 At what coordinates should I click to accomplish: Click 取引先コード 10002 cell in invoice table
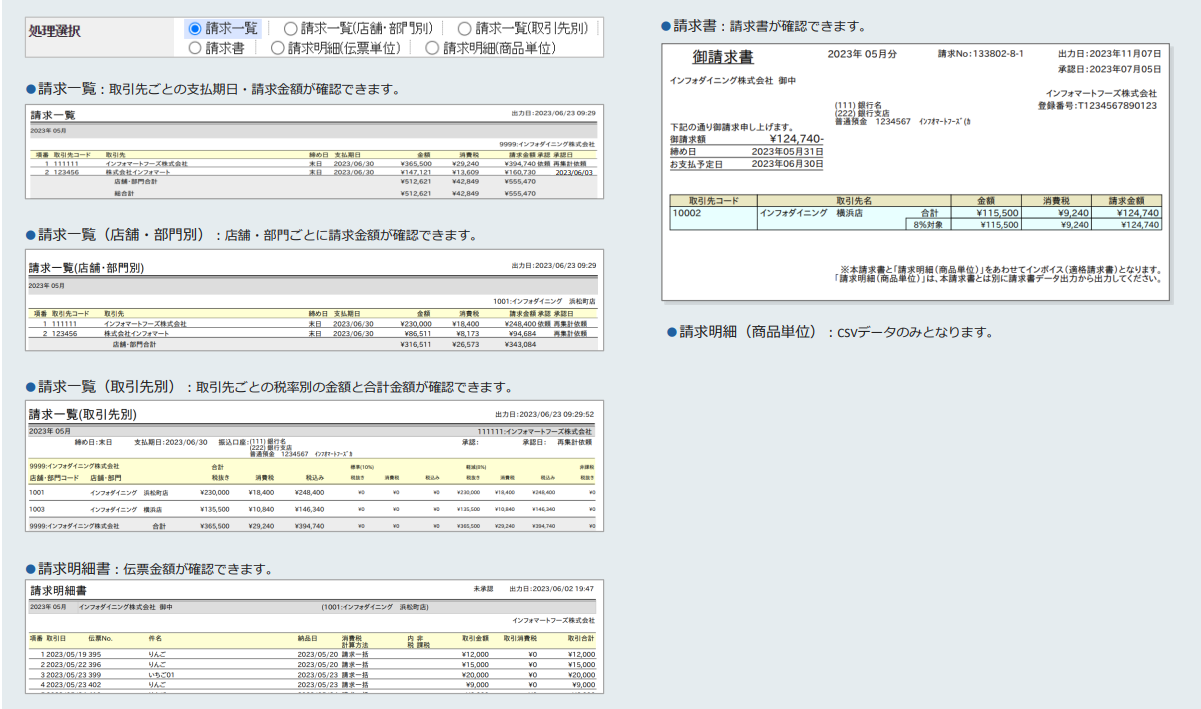point(688,213)
